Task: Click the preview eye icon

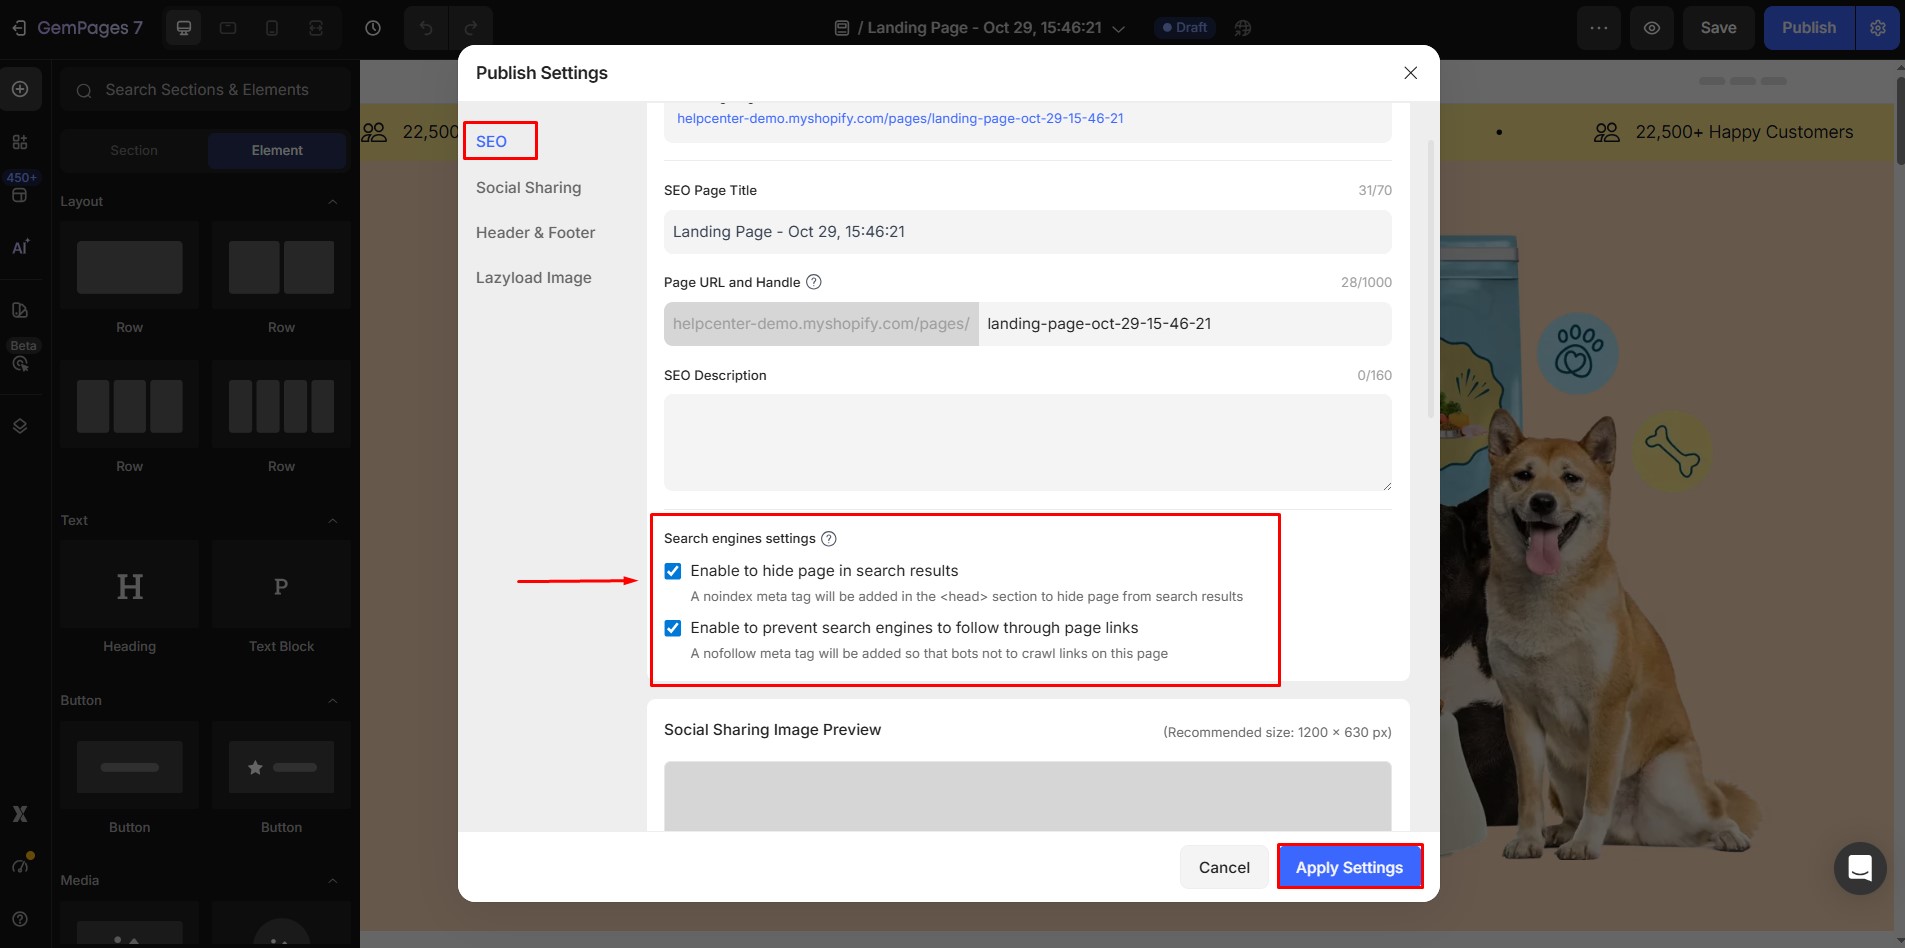Action: pos(1652,28)
